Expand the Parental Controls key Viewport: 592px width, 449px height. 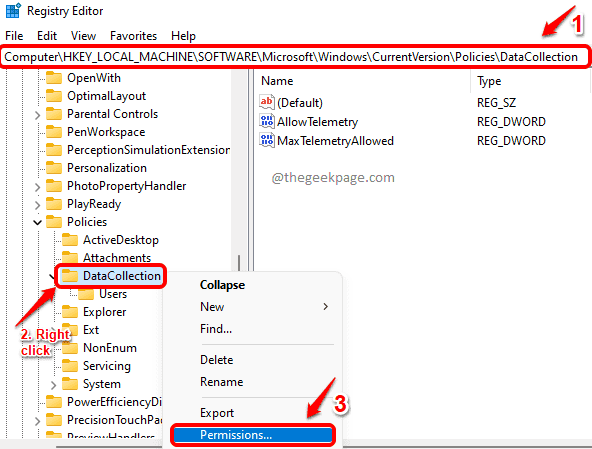37,114
